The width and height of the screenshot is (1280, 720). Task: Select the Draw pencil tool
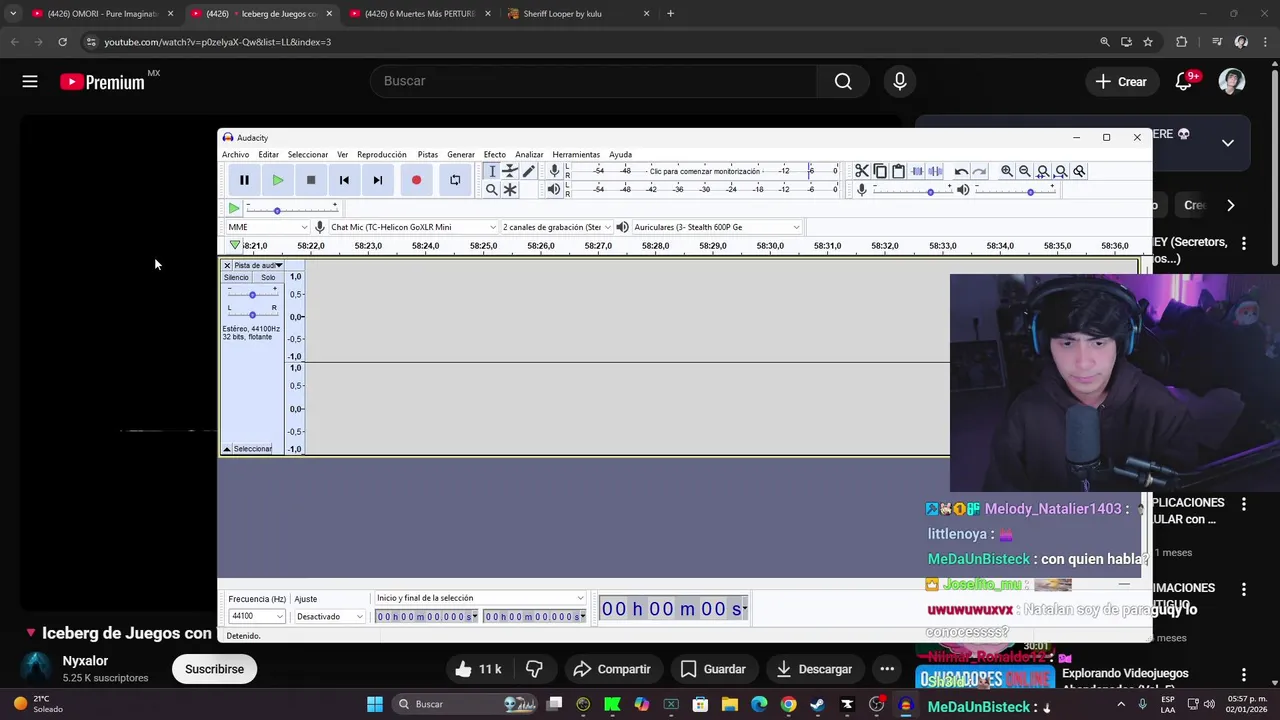tap(529, 171)
